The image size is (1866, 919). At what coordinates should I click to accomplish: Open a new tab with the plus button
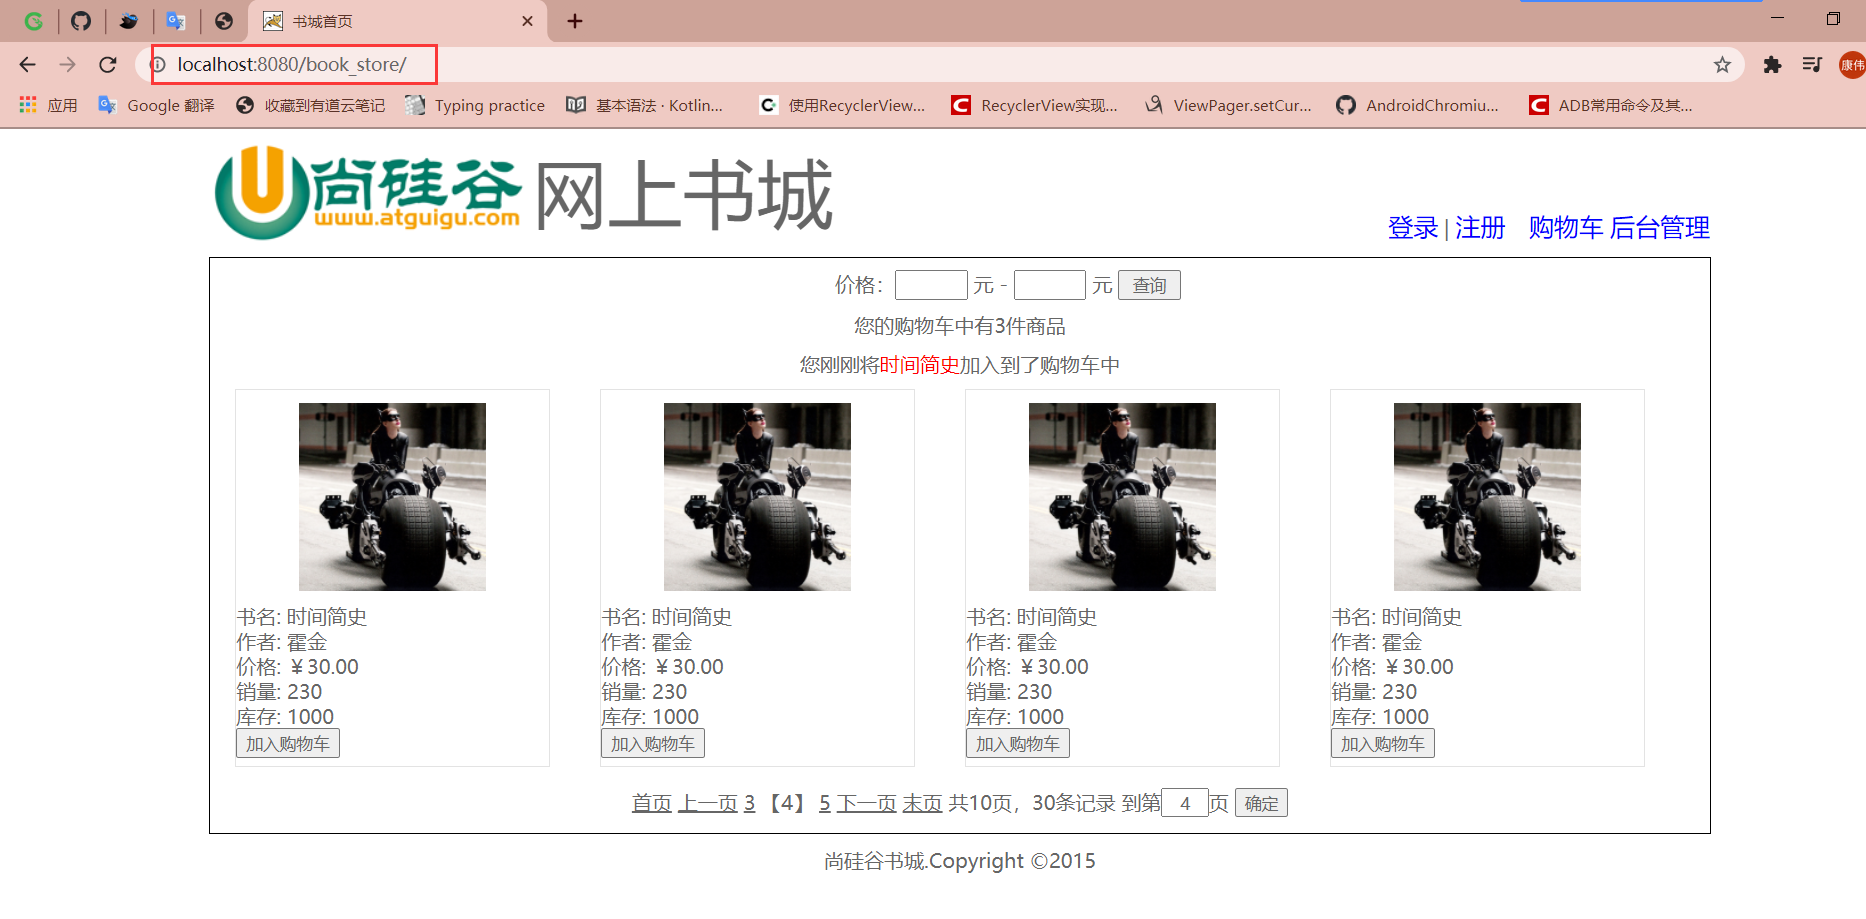[x=575, y=21]
